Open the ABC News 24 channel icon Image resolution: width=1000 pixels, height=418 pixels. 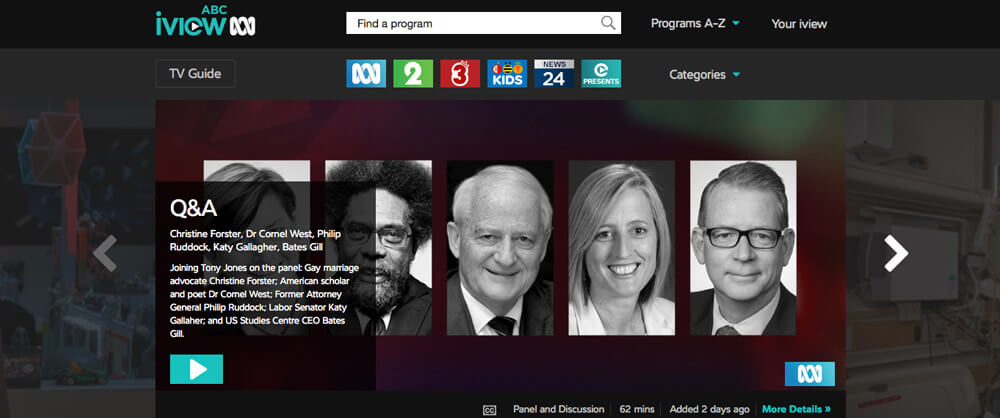554,73
